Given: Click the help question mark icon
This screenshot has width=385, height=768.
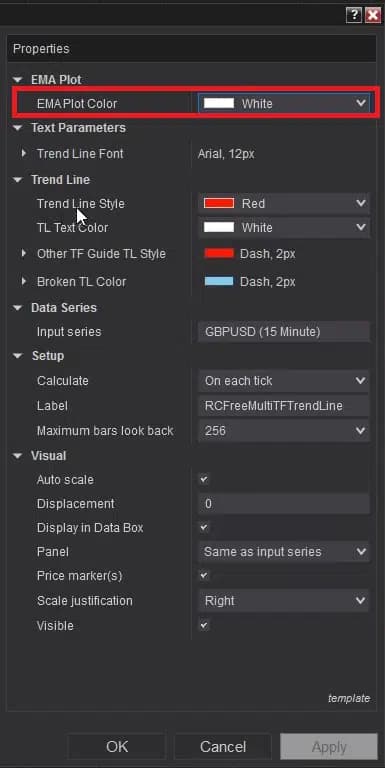Looking at the screenshot, I should point(354,15).
